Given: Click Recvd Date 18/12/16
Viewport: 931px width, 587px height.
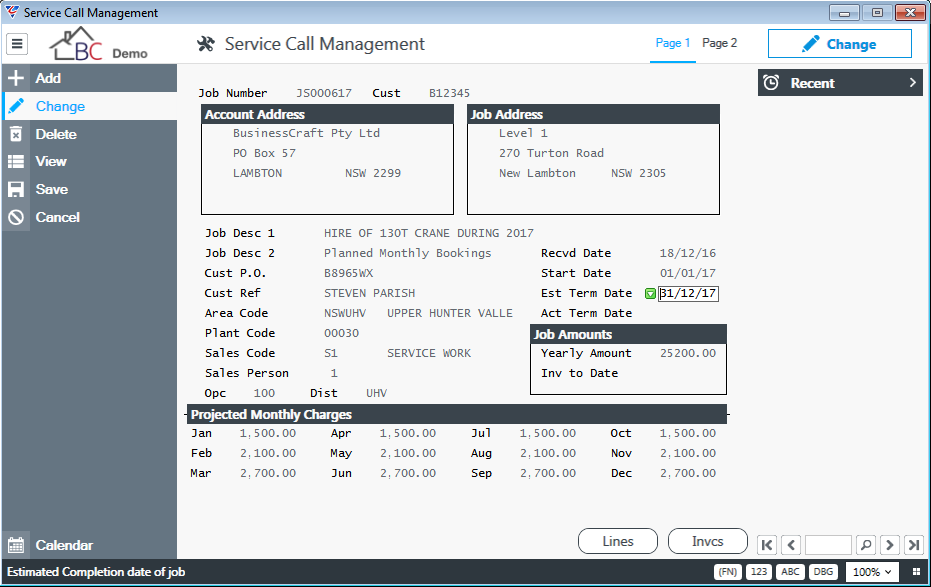Looking at the screenshot, I should [x=687, y=253].
